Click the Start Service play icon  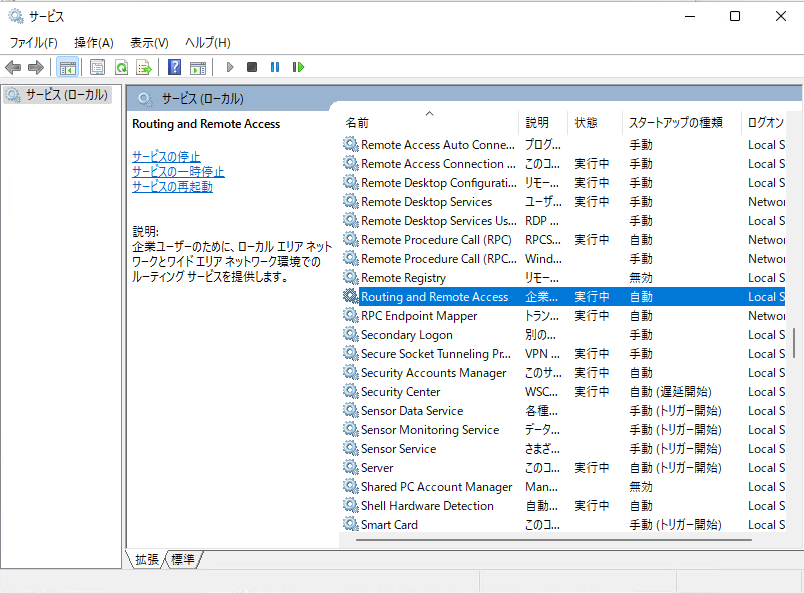click(230, 67)
